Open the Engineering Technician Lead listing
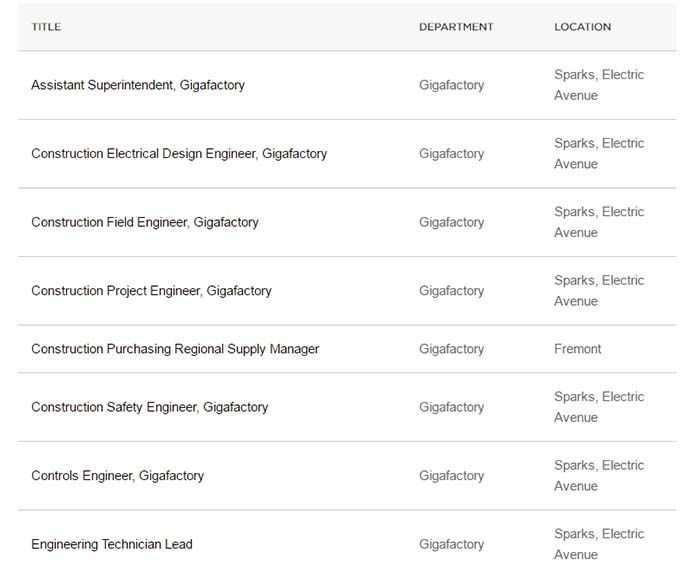 [x=112, y=544]
